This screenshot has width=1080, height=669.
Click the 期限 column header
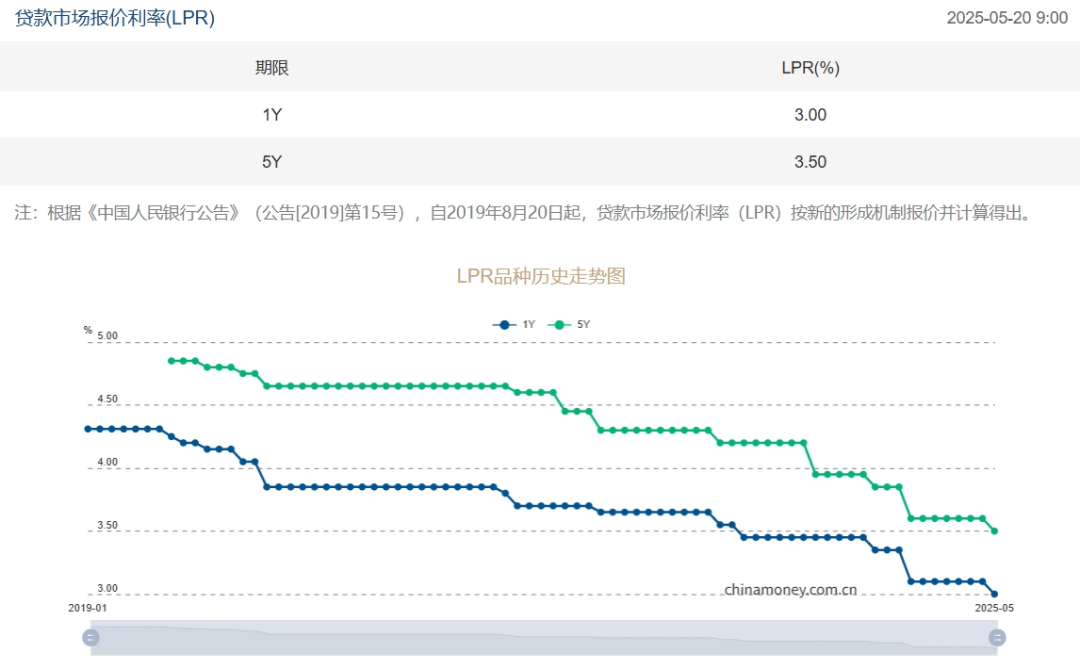click(x=272, y=68)
